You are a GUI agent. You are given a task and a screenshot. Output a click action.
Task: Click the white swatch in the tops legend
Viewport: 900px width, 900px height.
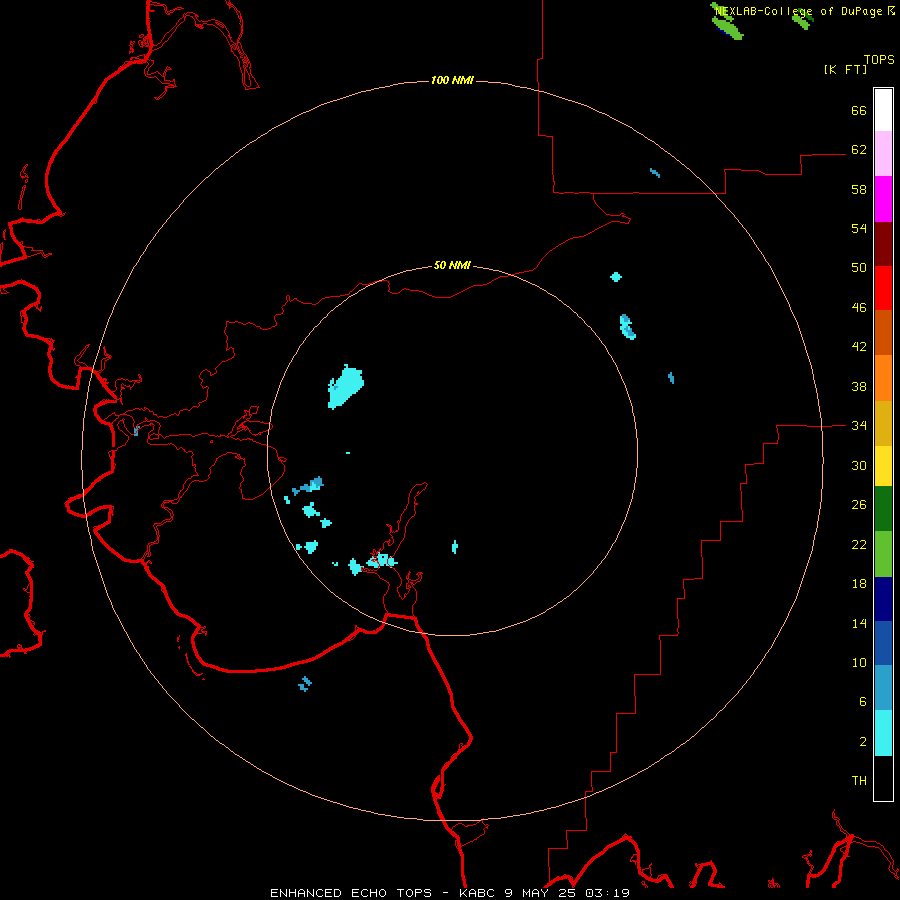pos(883,110)
